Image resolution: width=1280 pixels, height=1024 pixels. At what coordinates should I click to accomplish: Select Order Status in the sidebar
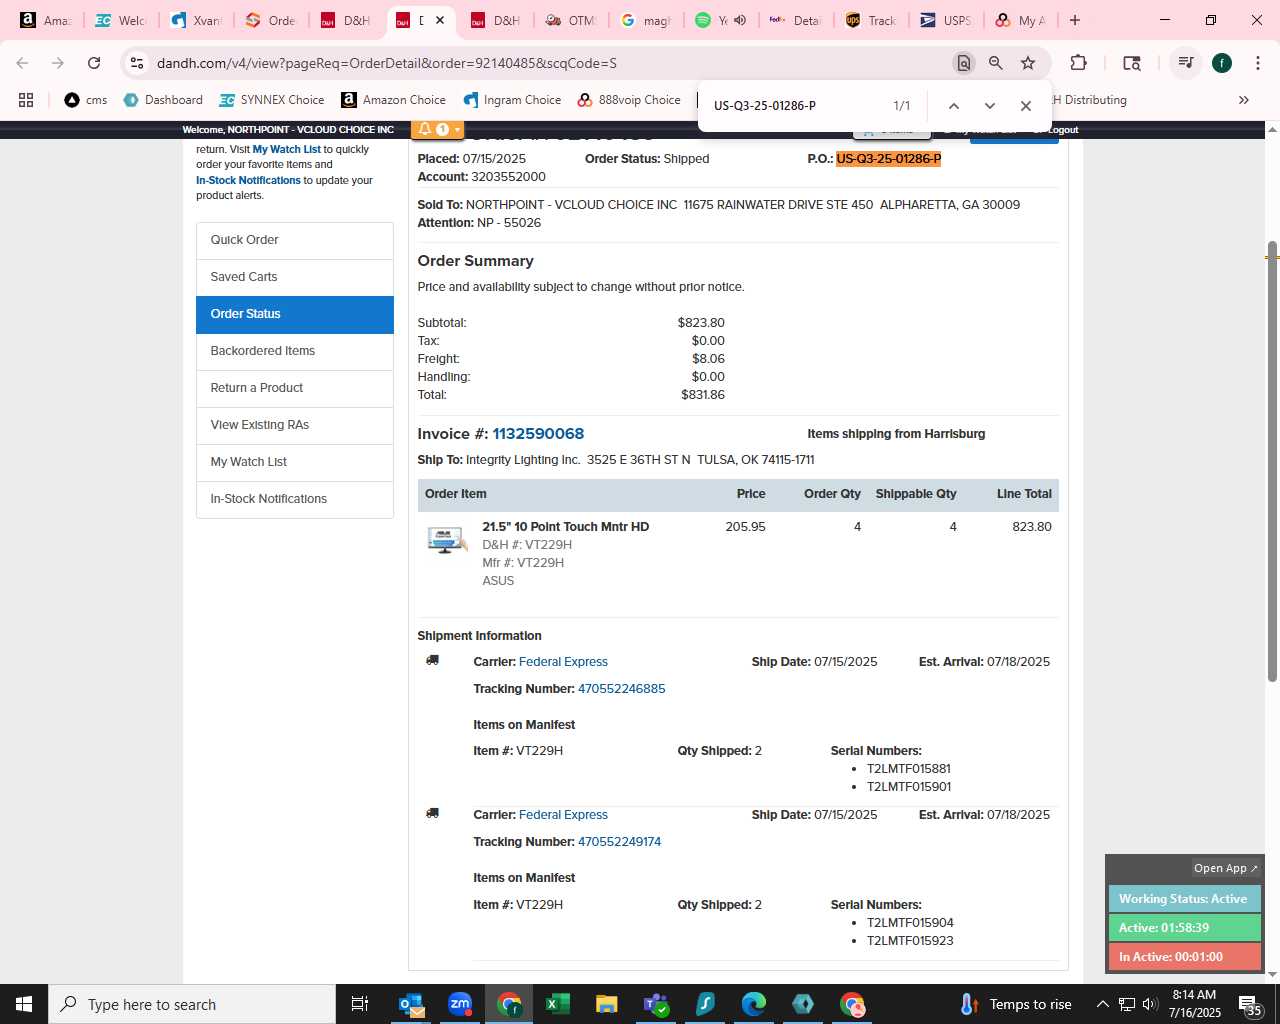pos(295,314)
